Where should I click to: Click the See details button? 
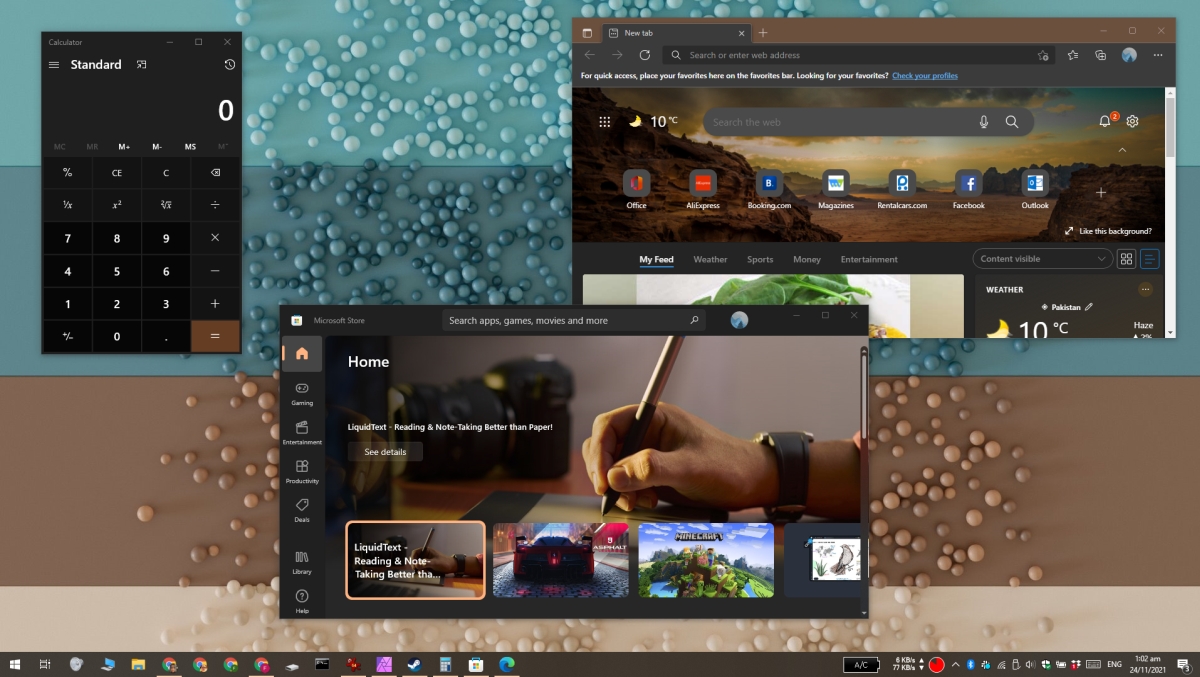click(385, 452)
